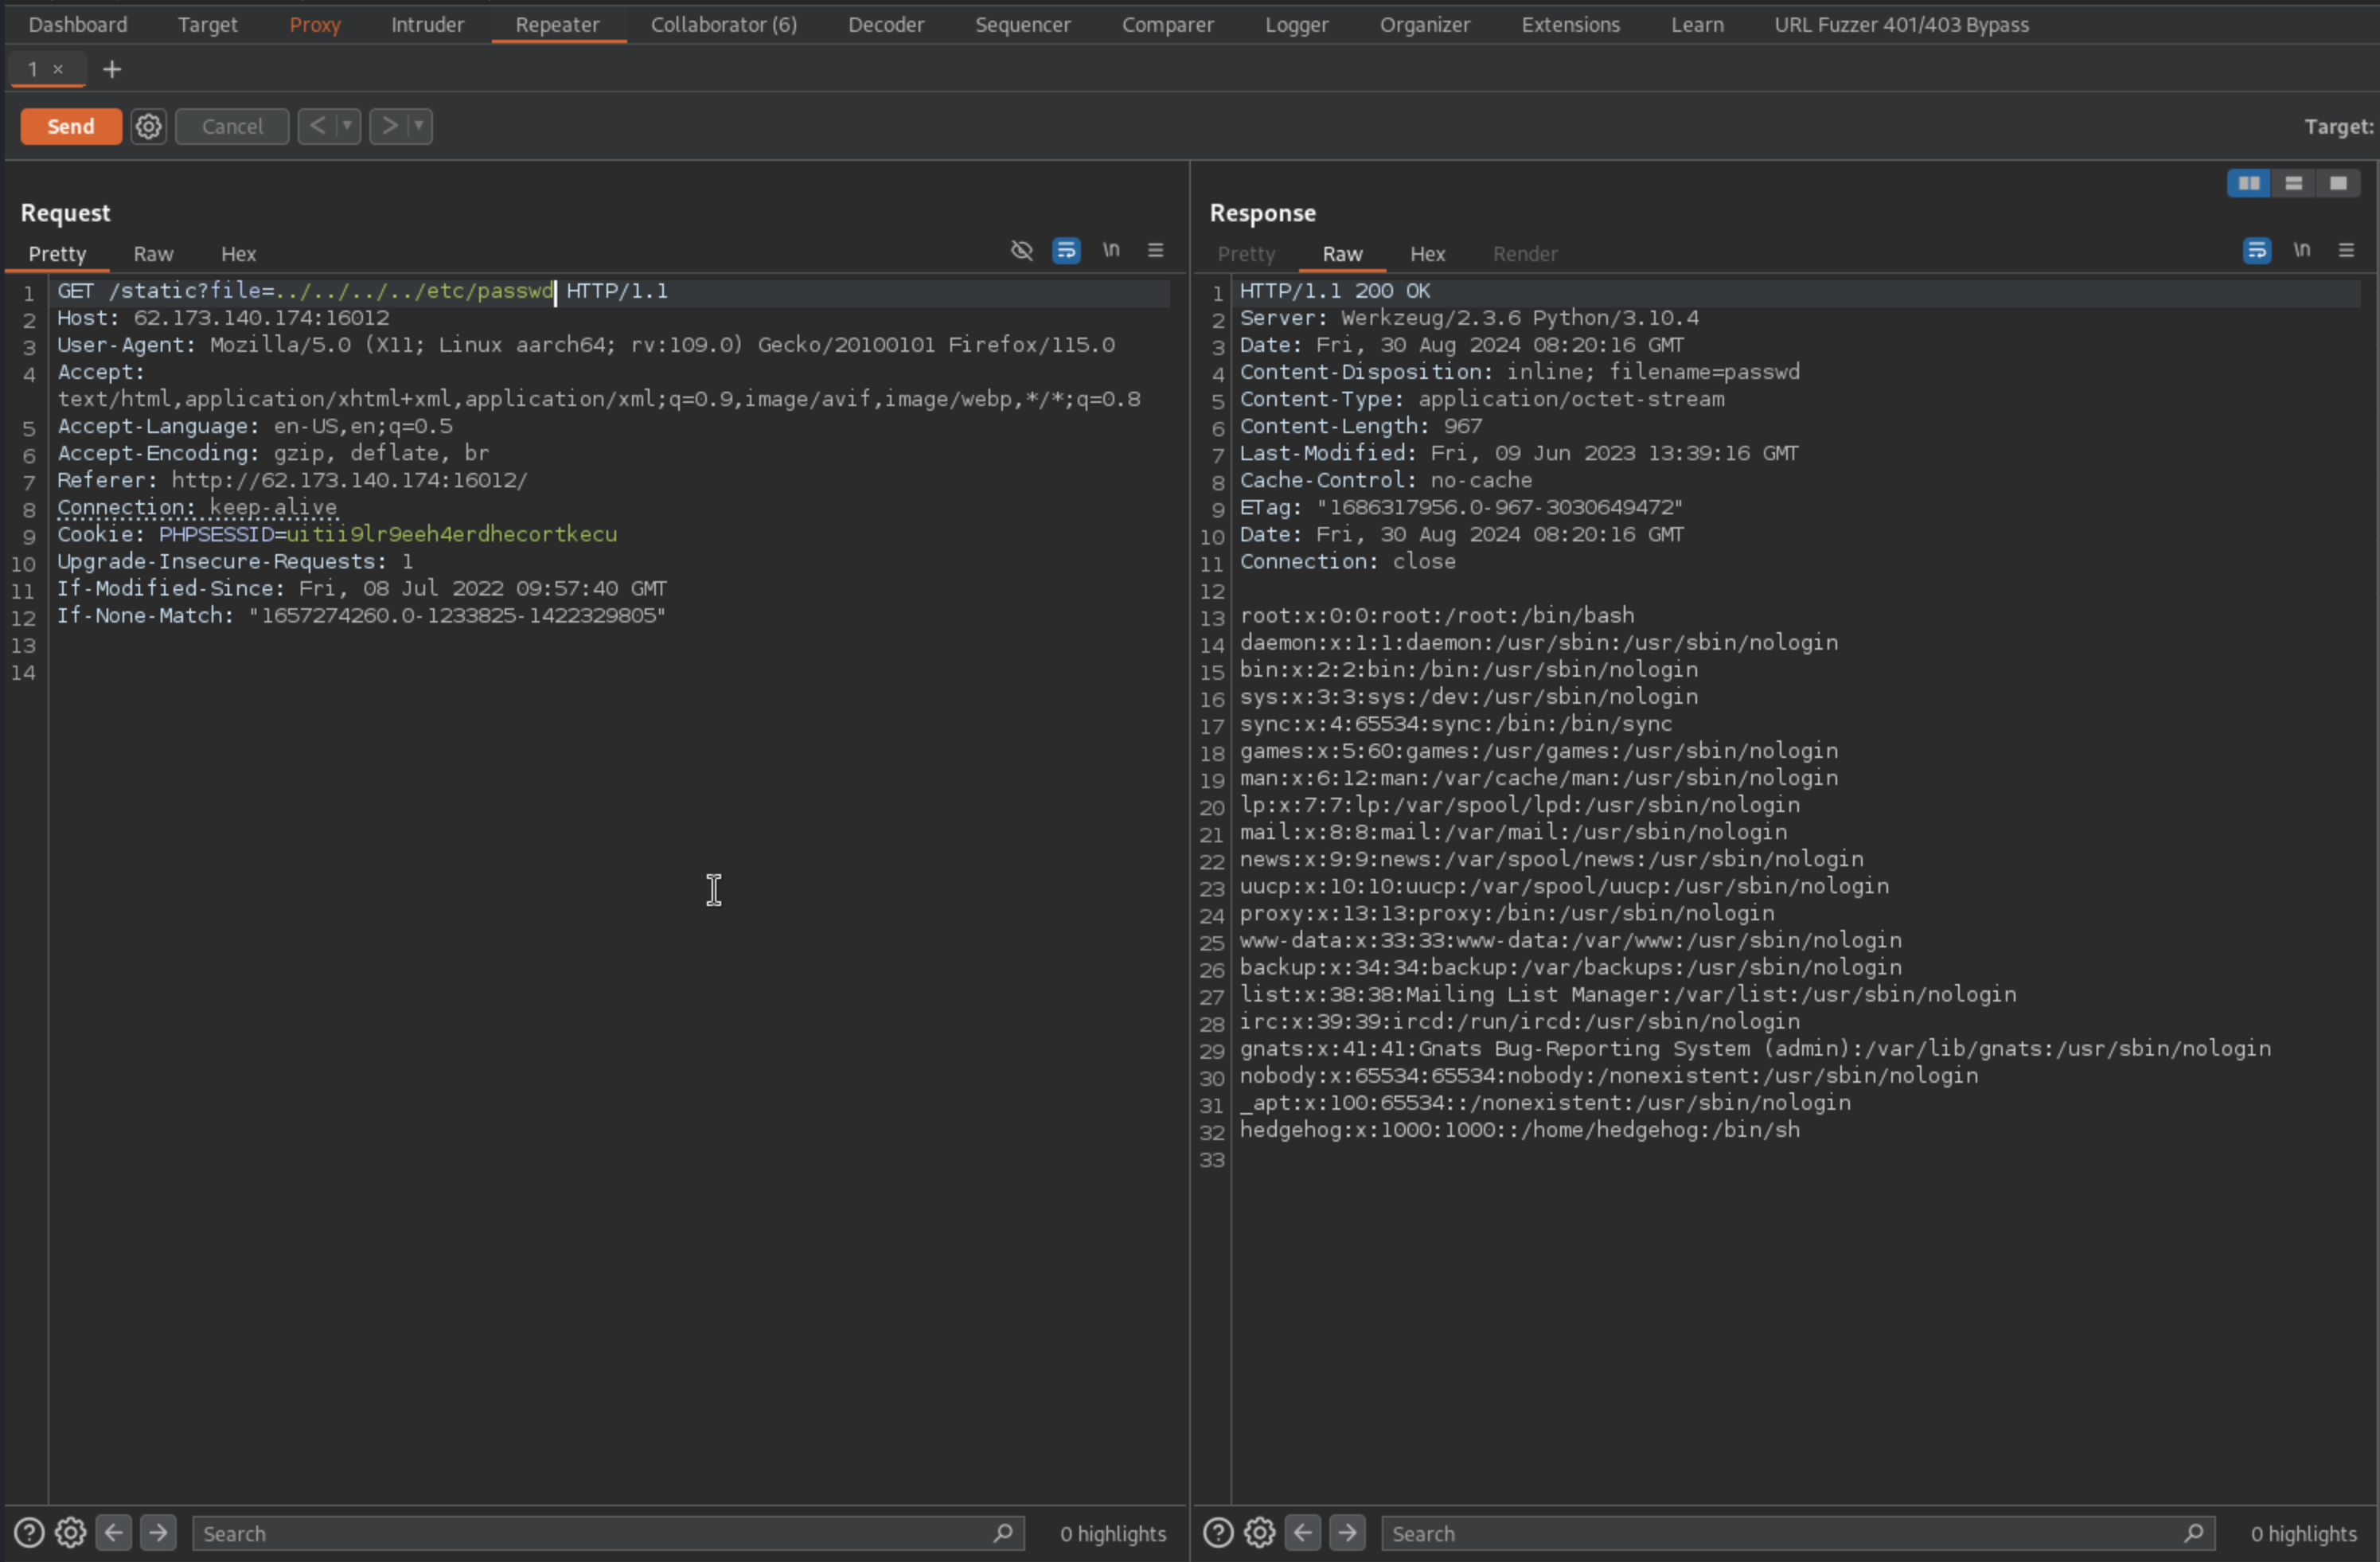Viewport: 2380px width, 1562px height.
Task: Open the Response search settings gear
Action: coord(1259,1532)
